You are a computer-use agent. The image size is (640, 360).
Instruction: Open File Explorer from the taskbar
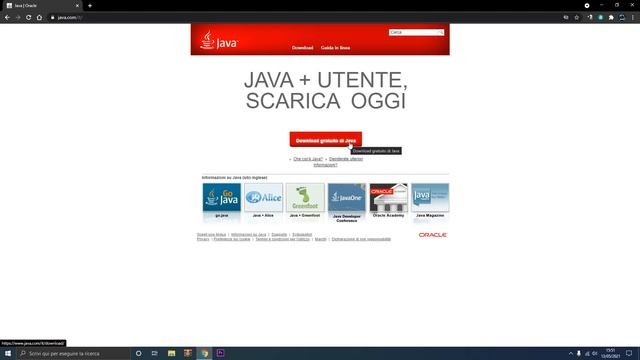[x=171, y=353]
